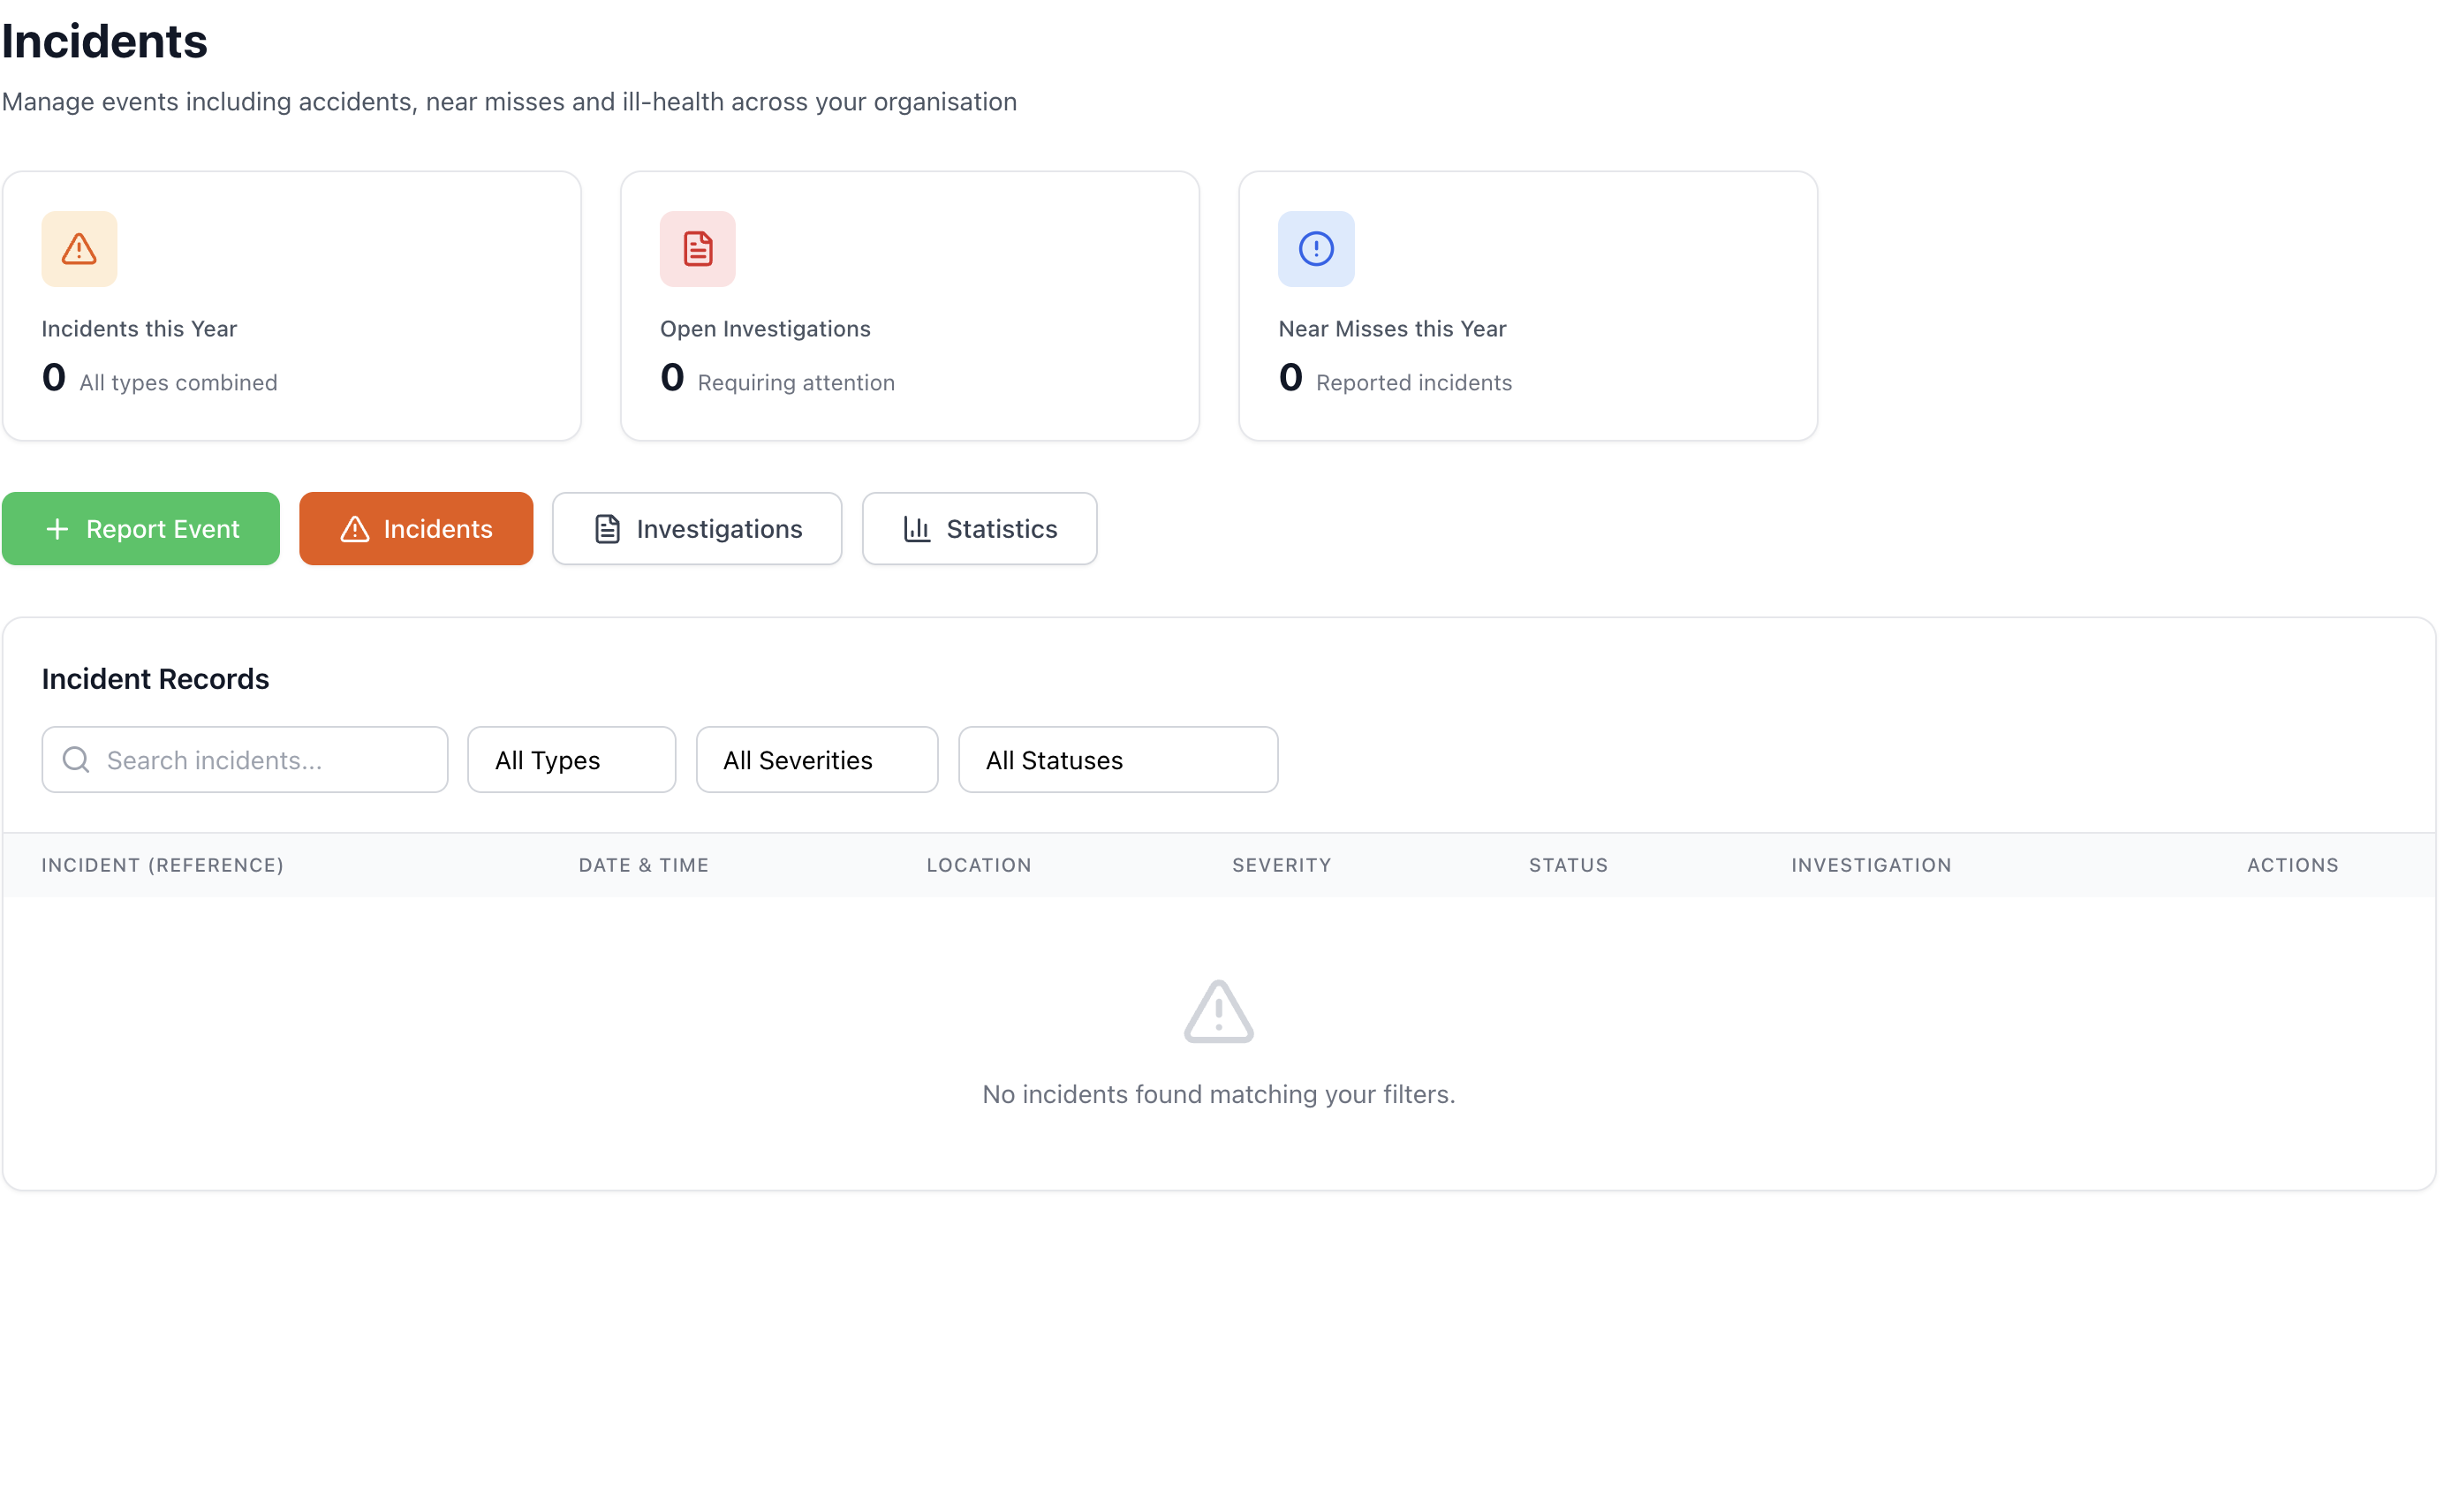Image resolution: width=2459 pixels, height=1512 pixels.
Task: Click the red document icon for Open Investigations
Action: click(x=697, y=249)
